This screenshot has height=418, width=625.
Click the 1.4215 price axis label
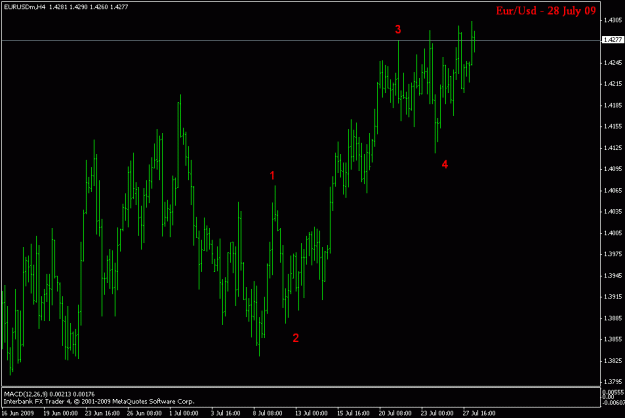click(613, 84)
